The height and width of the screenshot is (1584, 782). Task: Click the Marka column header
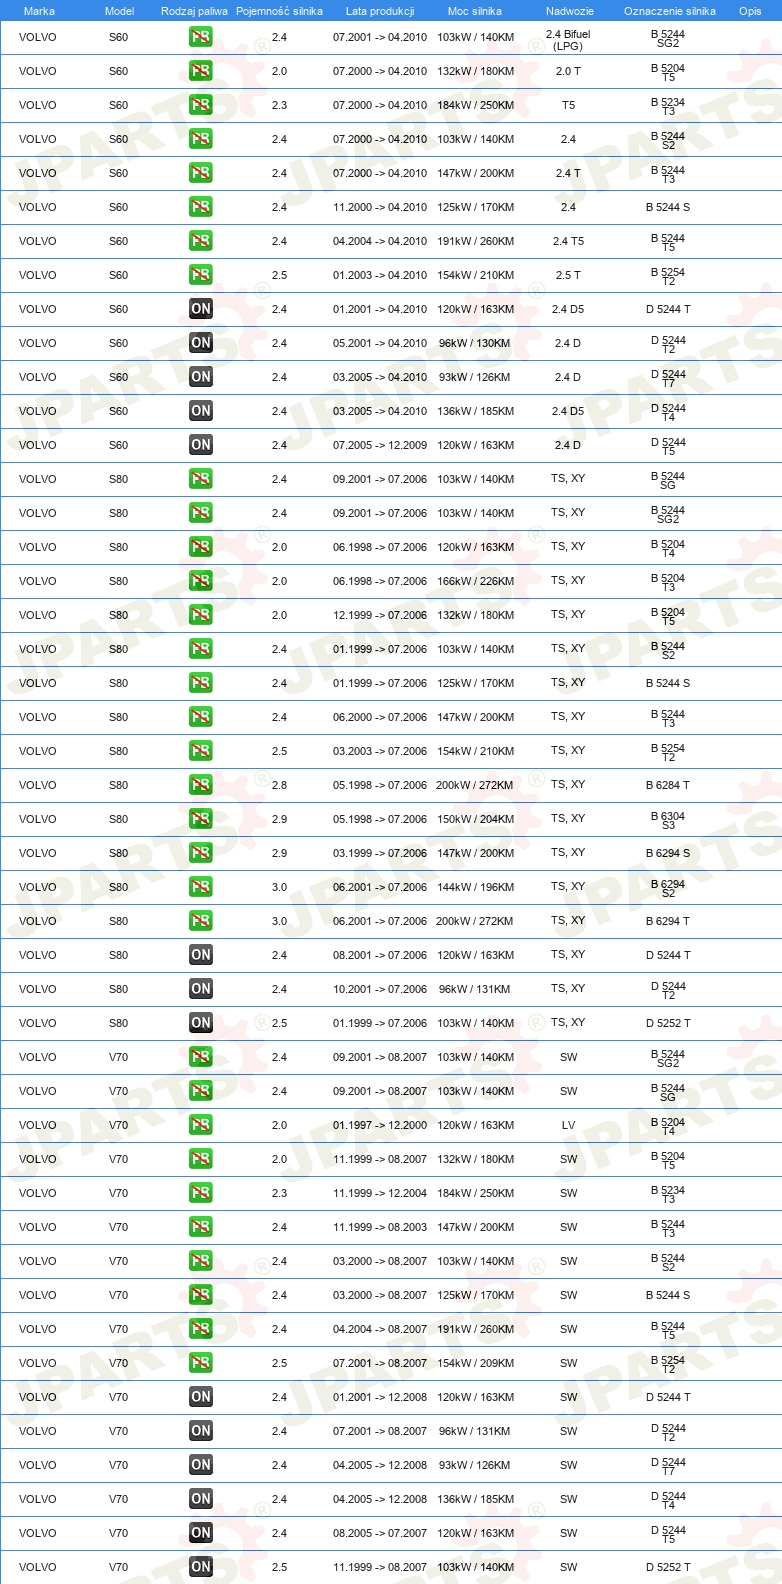click(x=39, y=11)
